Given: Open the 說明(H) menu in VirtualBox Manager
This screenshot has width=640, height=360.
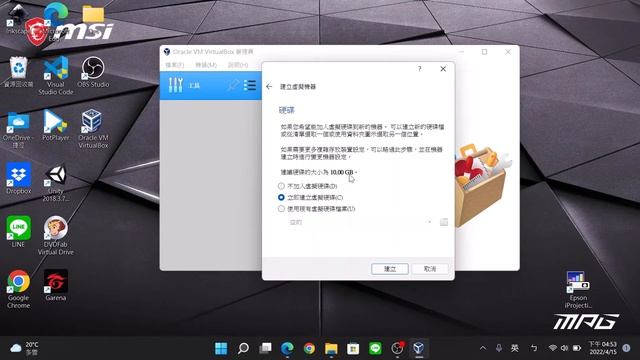Looking at the screenshot, I should click(238, 65).
